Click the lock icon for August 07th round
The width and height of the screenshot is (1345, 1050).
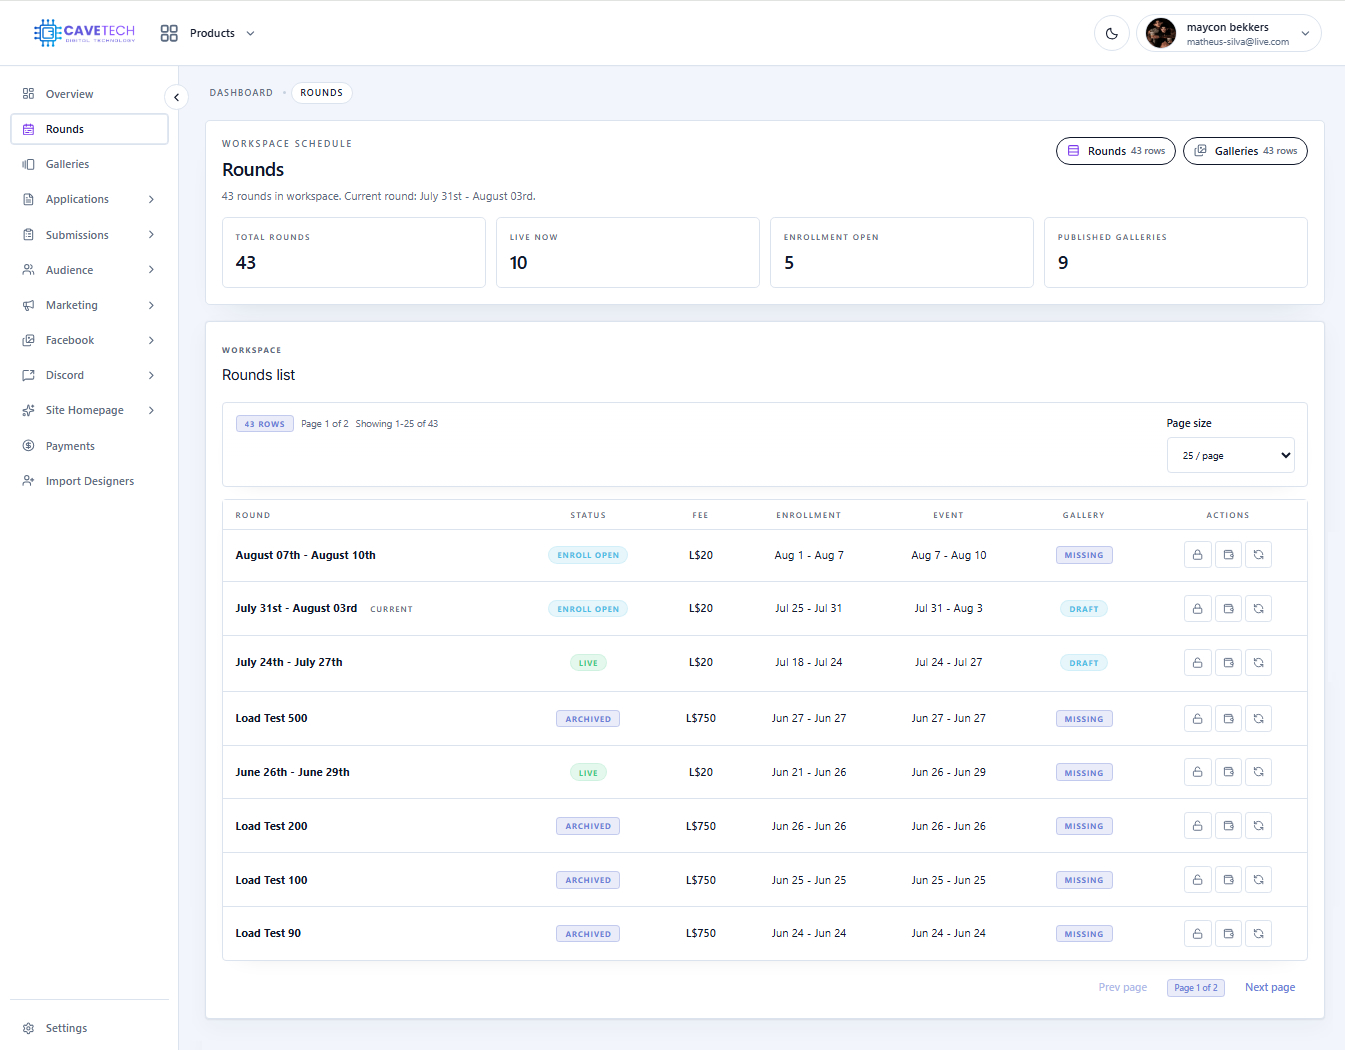pos(1197,555)
